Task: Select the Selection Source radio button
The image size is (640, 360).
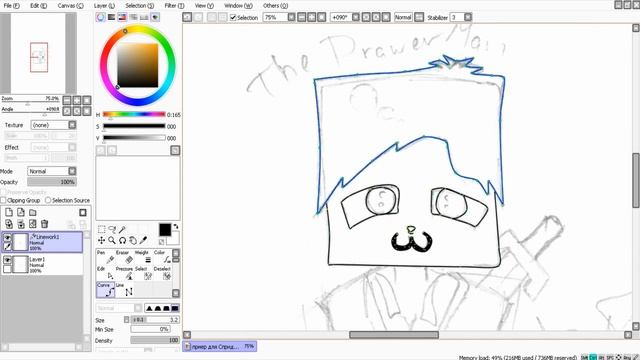Action: (x=48, y=200)
